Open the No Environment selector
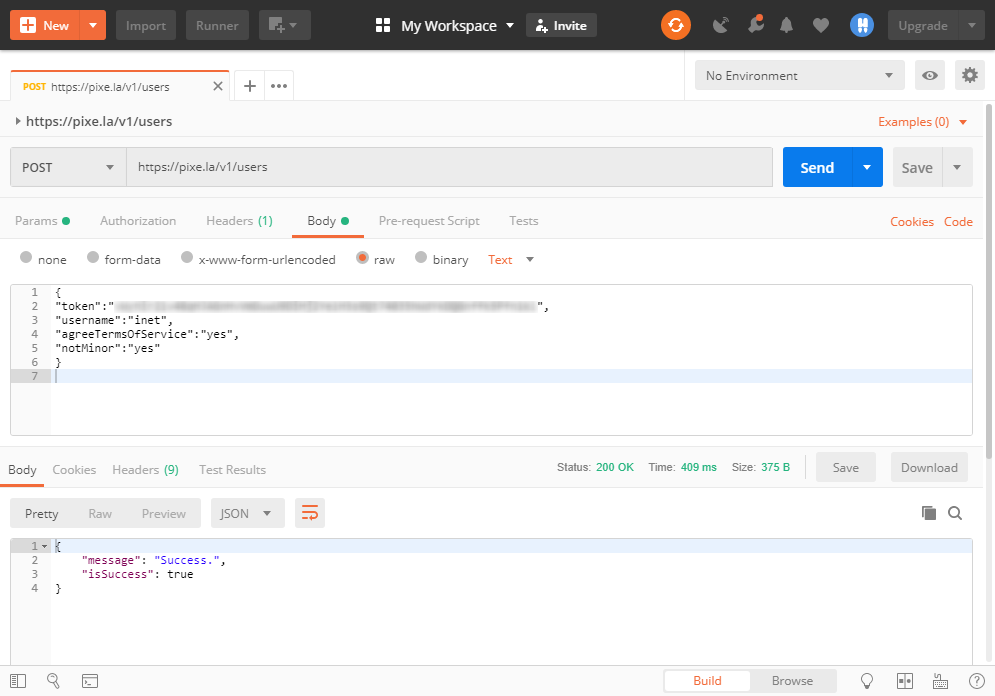 pyautogui.click(x=799, y=76)
